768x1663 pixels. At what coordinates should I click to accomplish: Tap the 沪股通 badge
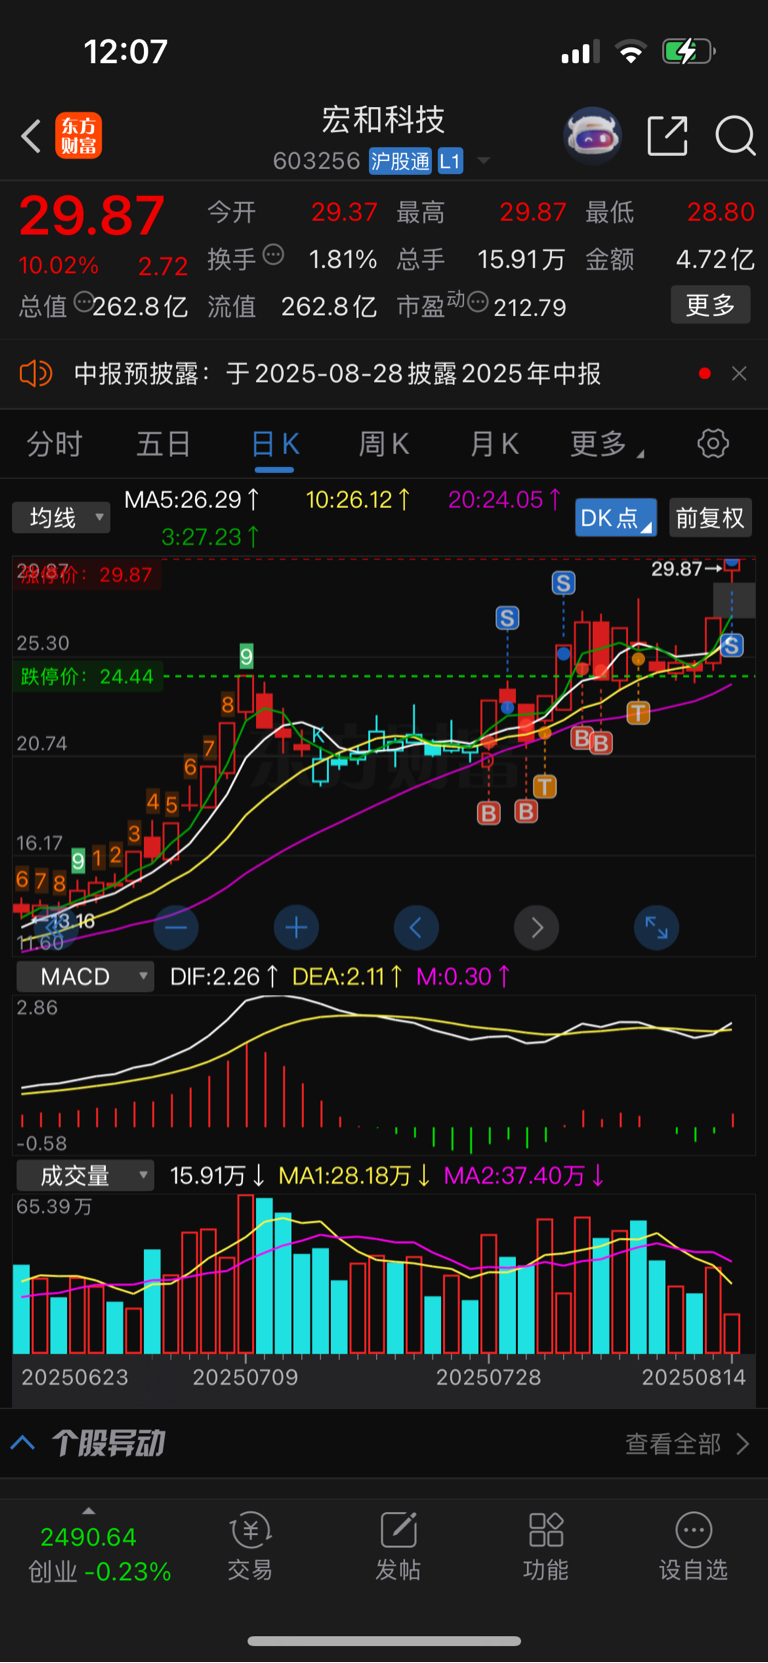(400, 161)
